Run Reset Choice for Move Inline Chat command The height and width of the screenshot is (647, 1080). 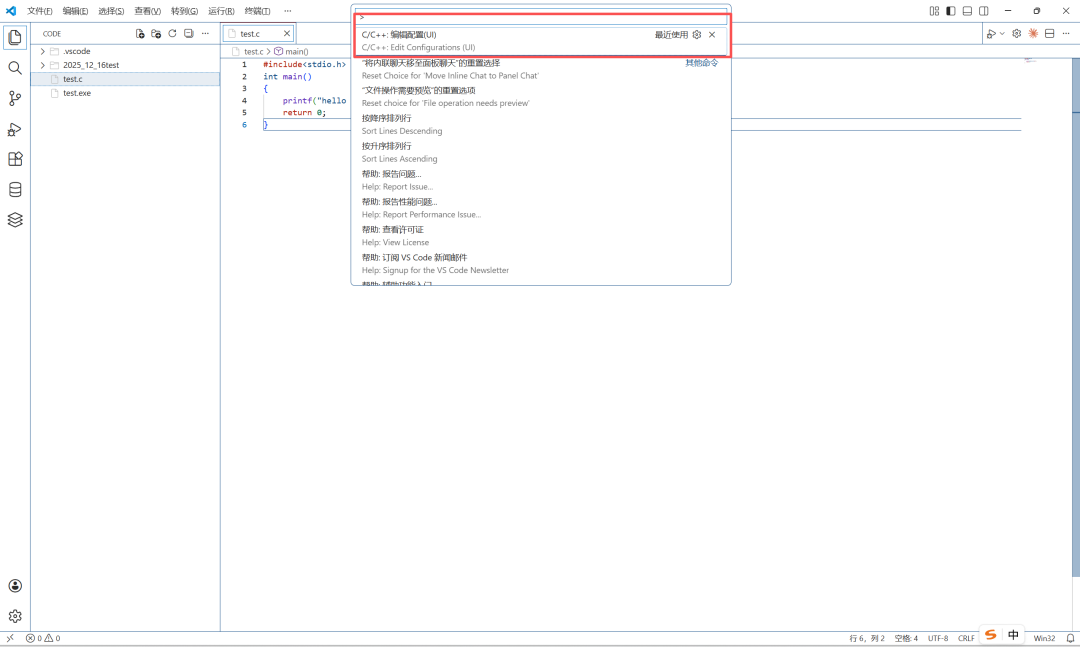click(541, 69)
